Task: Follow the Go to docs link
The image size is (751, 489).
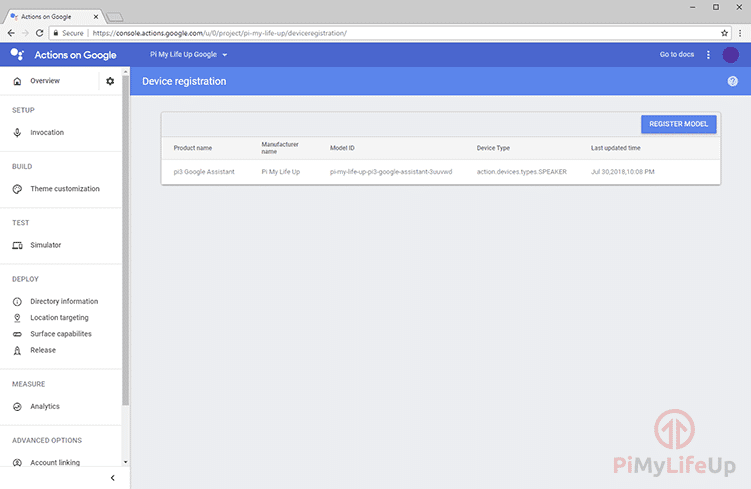Action: (677, 55)
